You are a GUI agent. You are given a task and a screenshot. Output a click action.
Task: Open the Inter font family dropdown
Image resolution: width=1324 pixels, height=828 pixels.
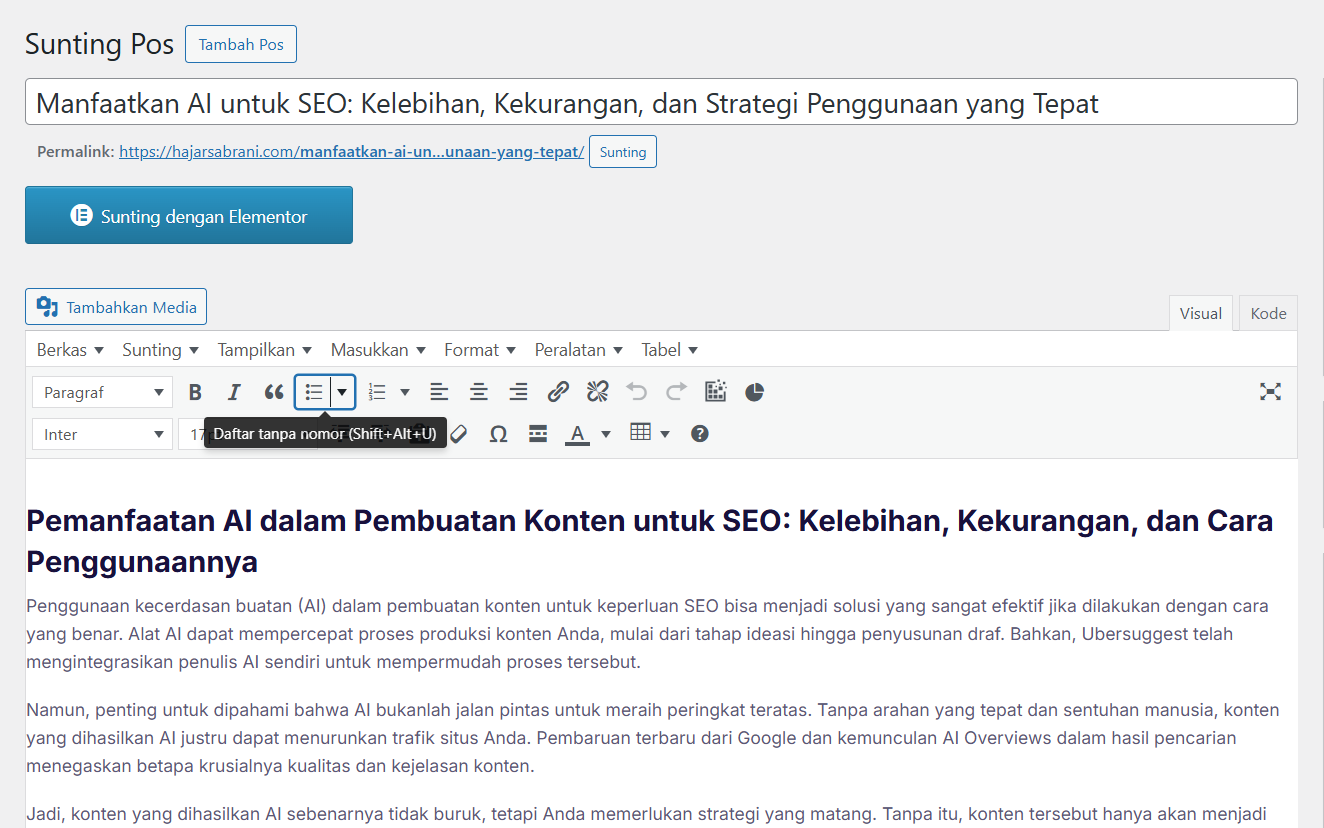coord(102,434)
